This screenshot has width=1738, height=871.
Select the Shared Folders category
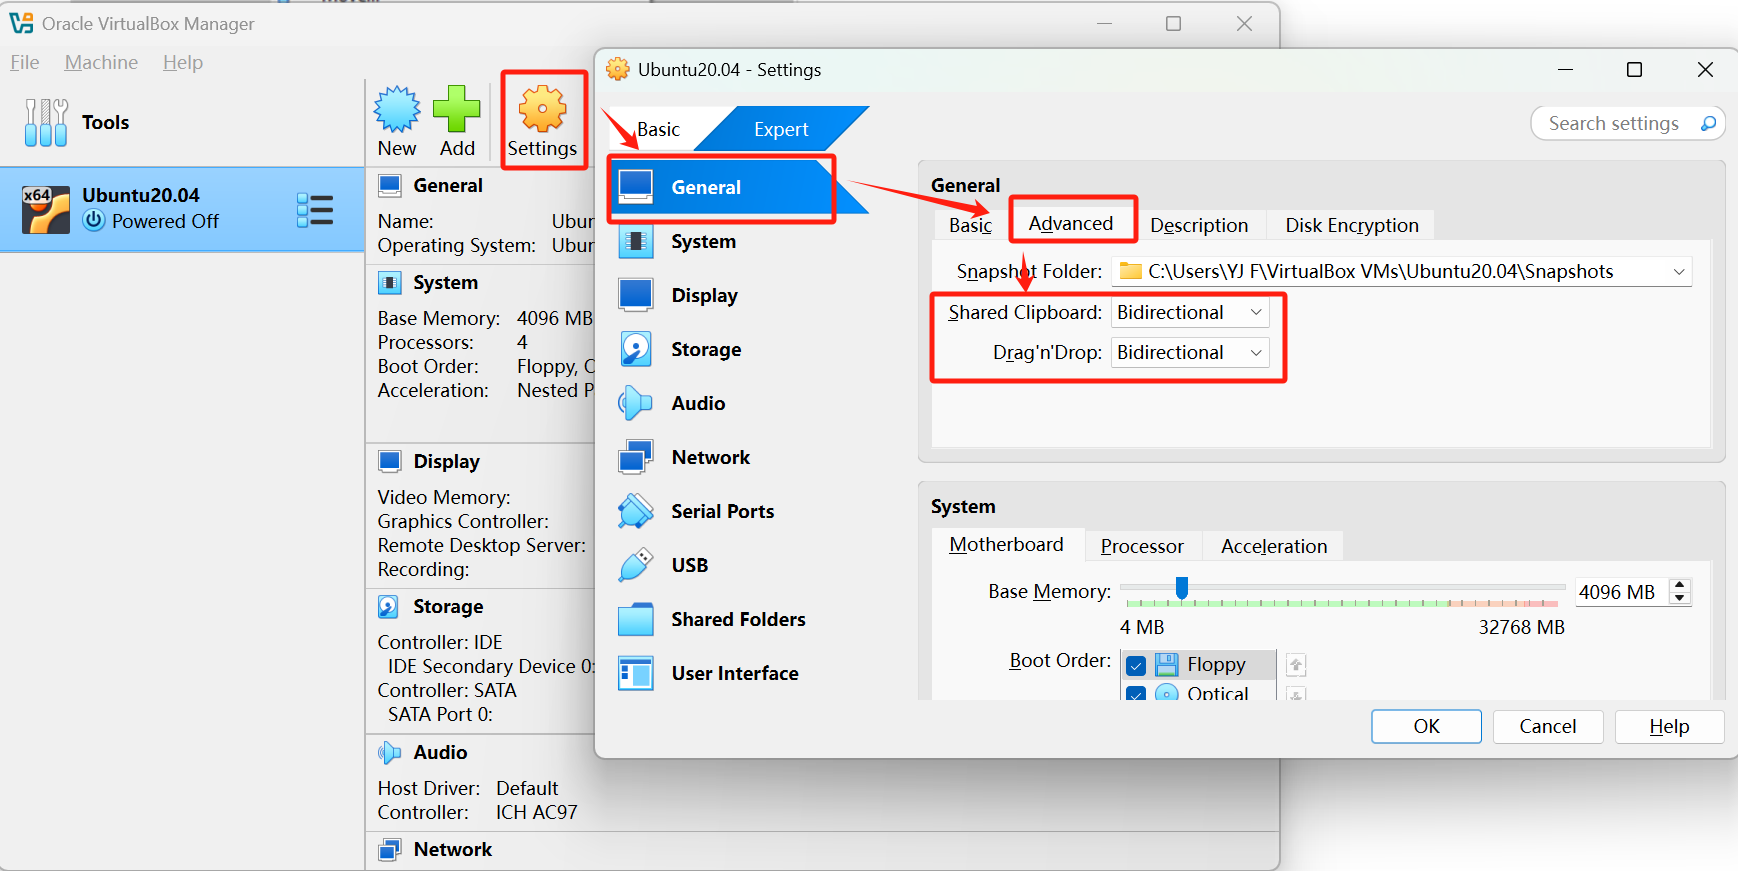tap(737, 620)
